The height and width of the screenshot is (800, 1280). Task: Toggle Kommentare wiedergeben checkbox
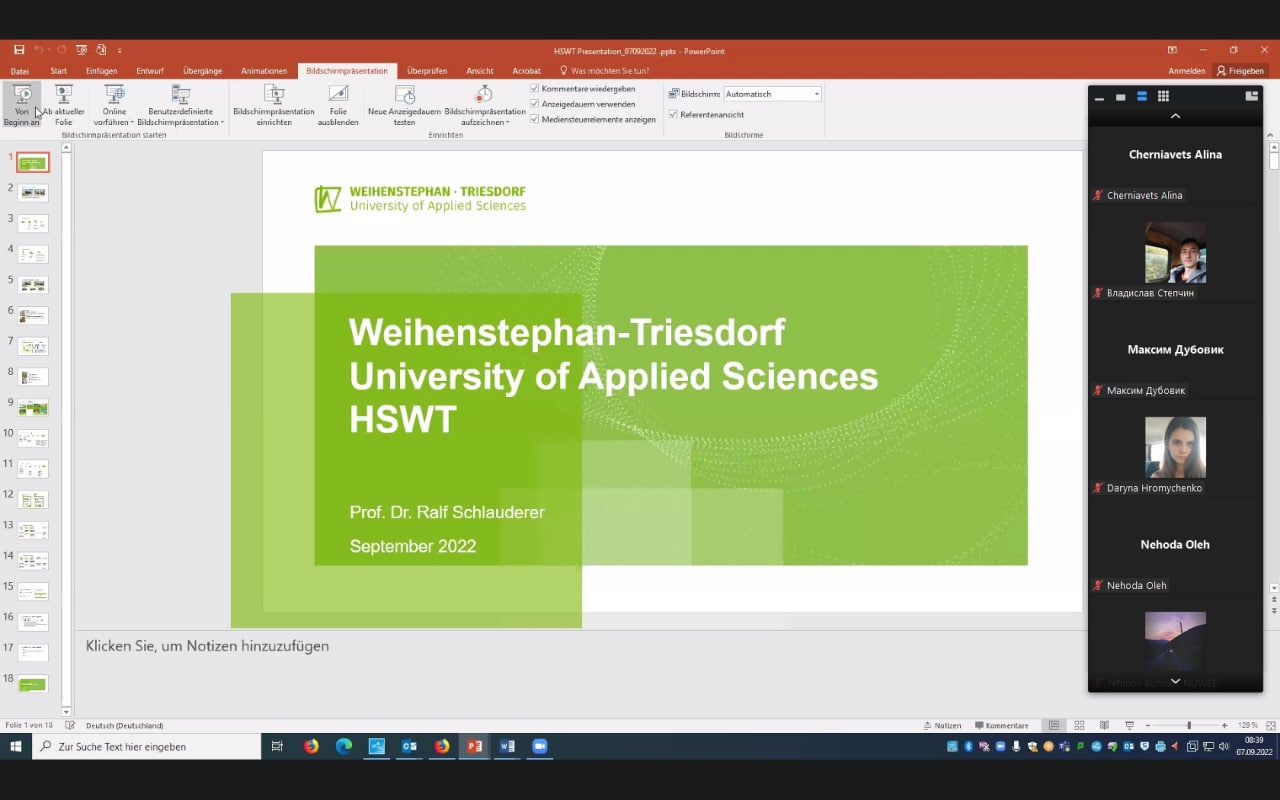click(534, 89)
